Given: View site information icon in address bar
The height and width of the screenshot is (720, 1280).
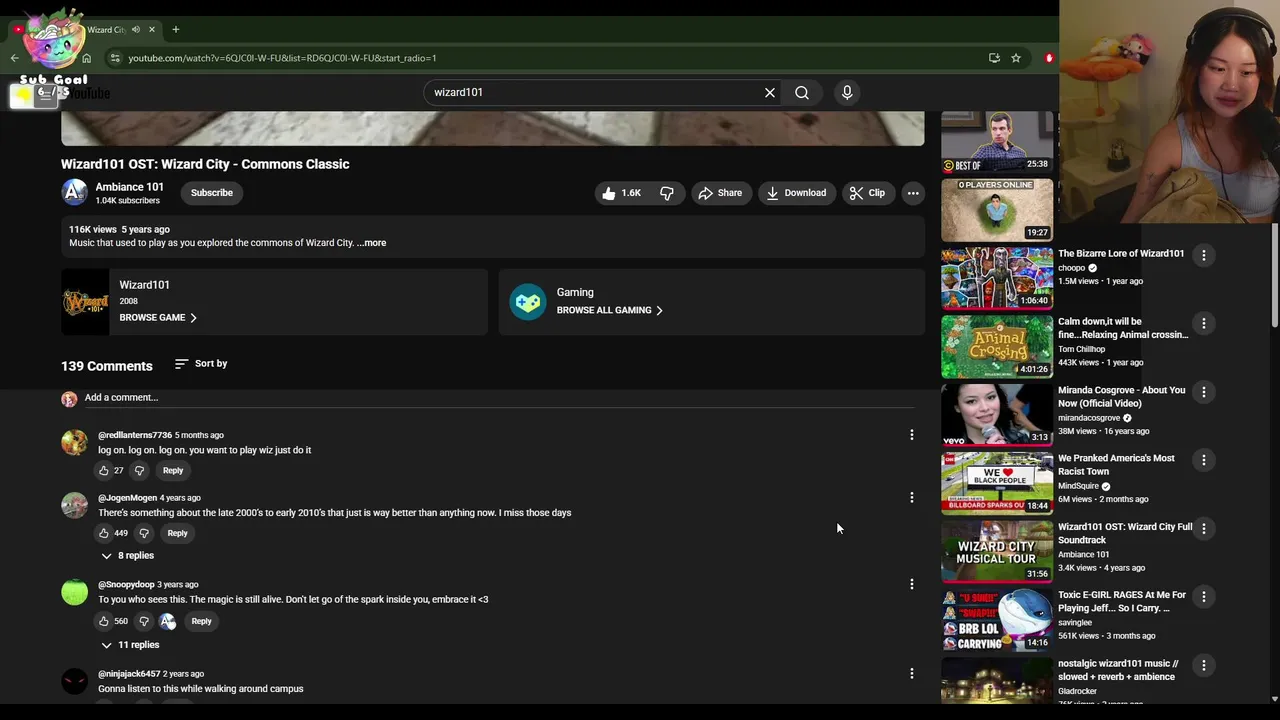Looking at the screenshot, I should click(115, 58).
